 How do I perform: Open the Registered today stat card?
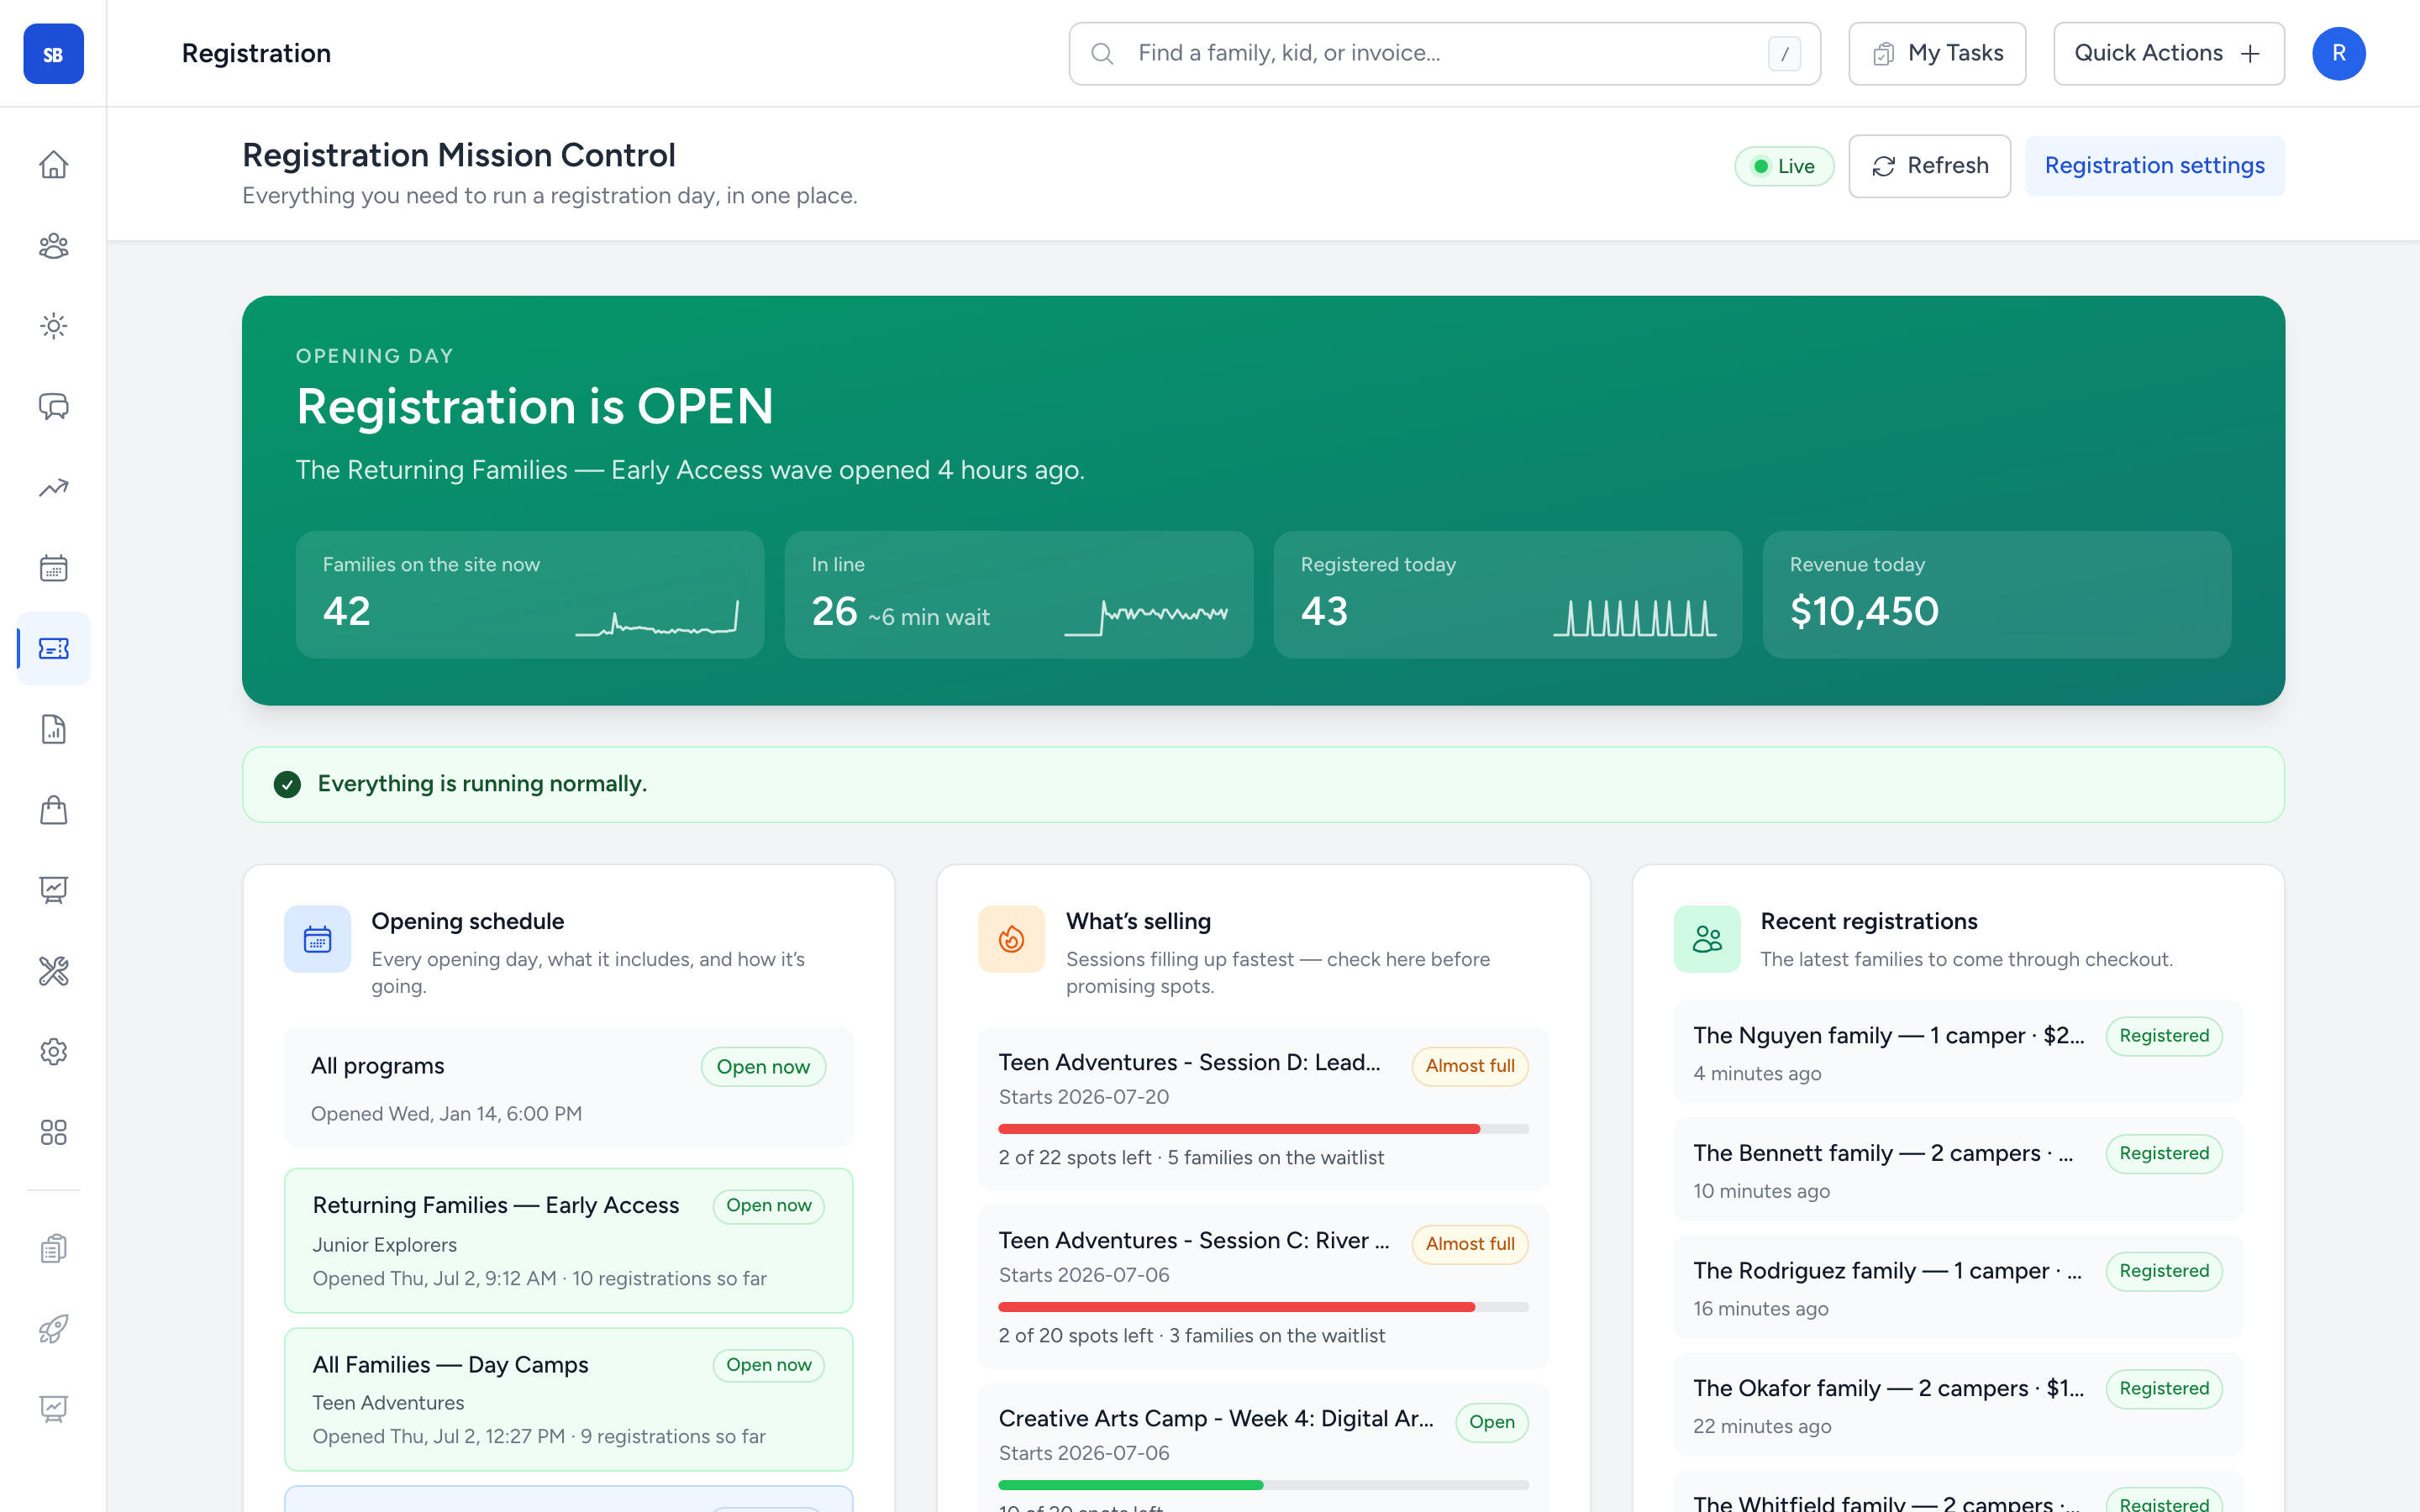1507,594
